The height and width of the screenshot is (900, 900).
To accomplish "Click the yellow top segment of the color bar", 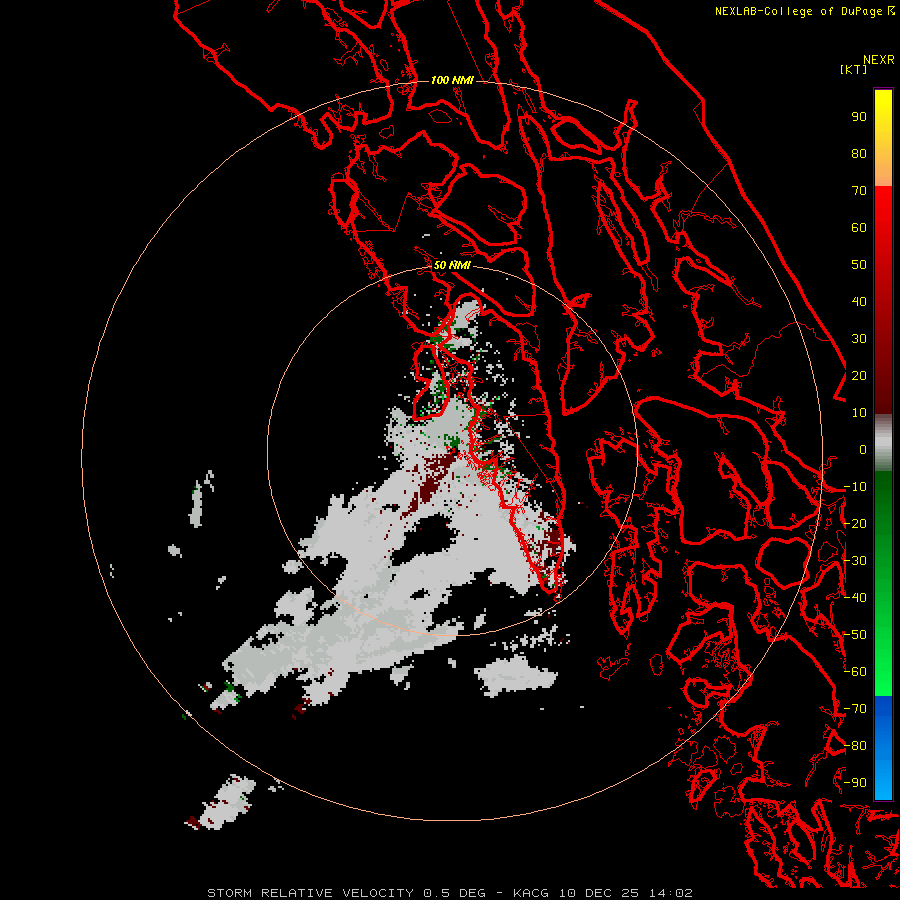I will (x=883, y=123).
